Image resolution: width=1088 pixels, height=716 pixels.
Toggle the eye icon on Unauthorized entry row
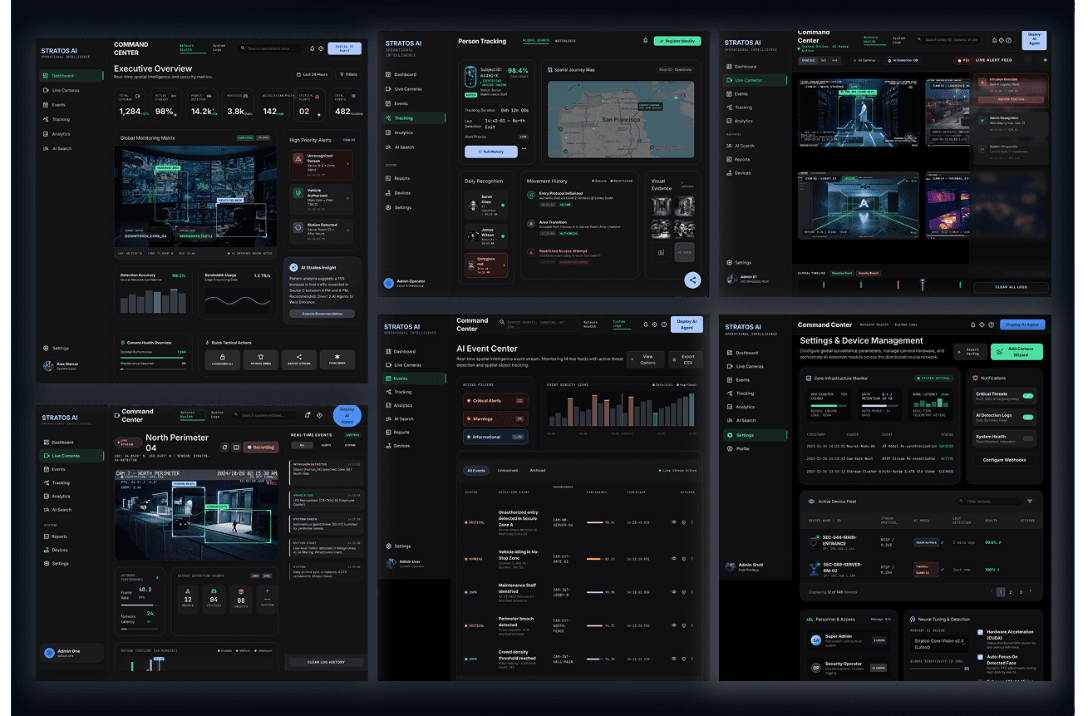click(x=674, y=522)
